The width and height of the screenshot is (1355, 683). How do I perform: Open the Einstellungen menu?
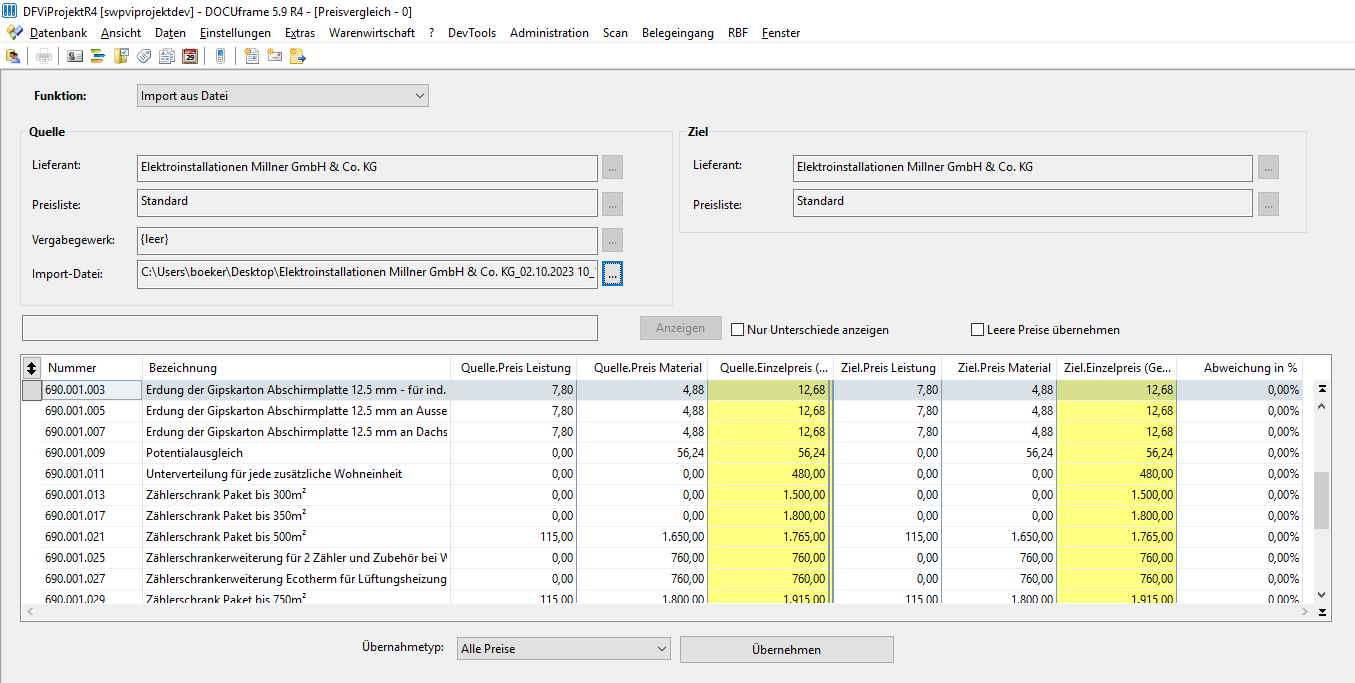pyautogui.click(x=235, y=33)
